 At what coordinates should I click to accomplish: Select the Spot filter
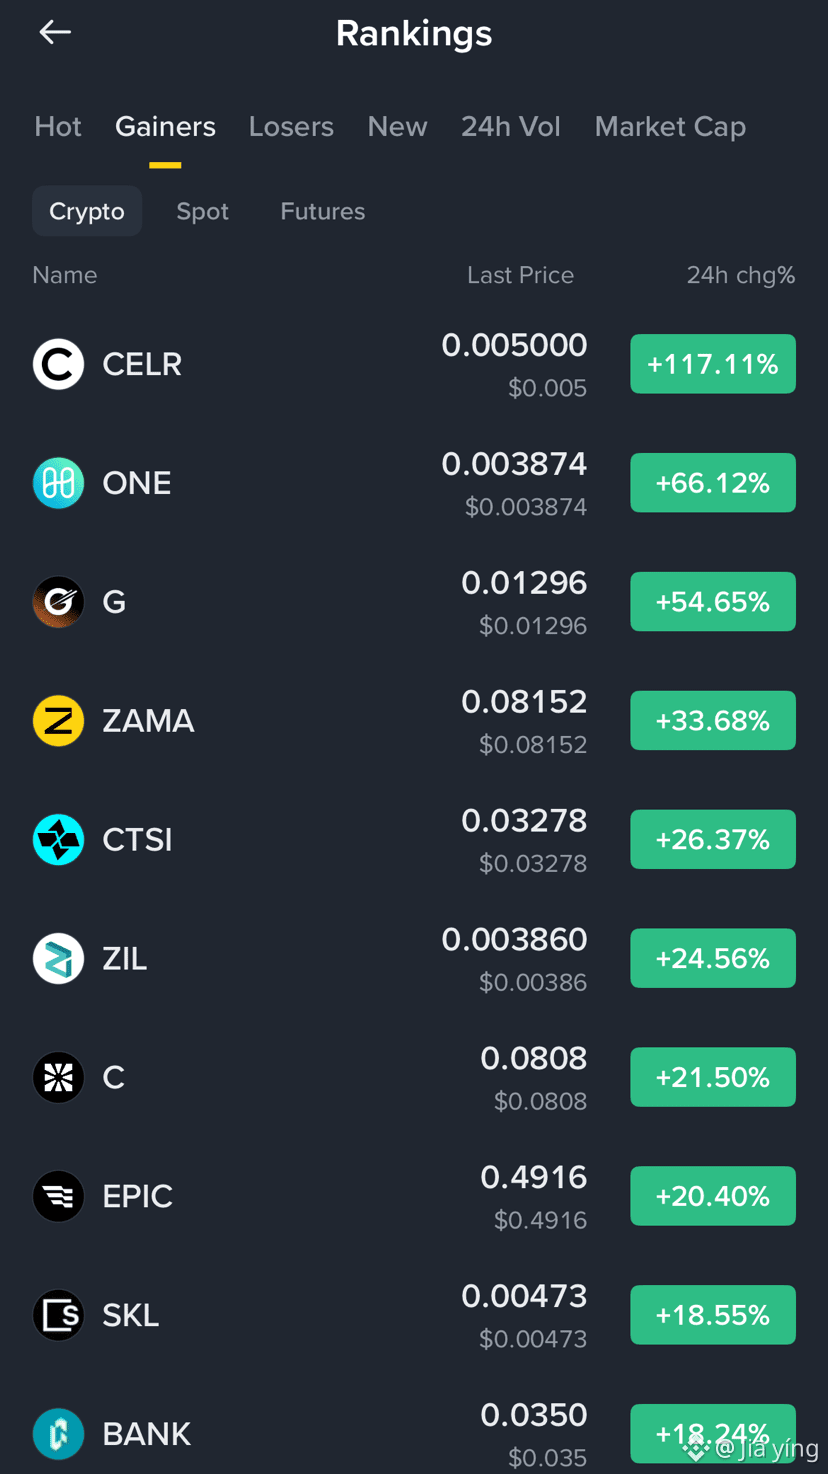pos(203,212)
